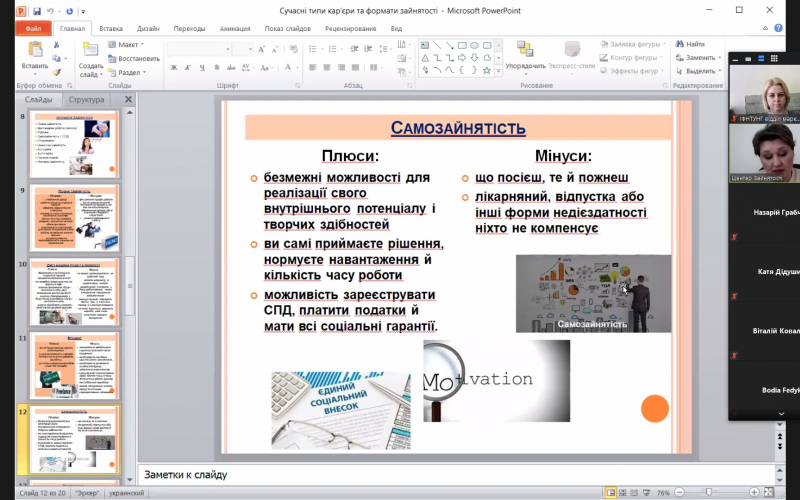Increase the list indent level

coord(368,49)
